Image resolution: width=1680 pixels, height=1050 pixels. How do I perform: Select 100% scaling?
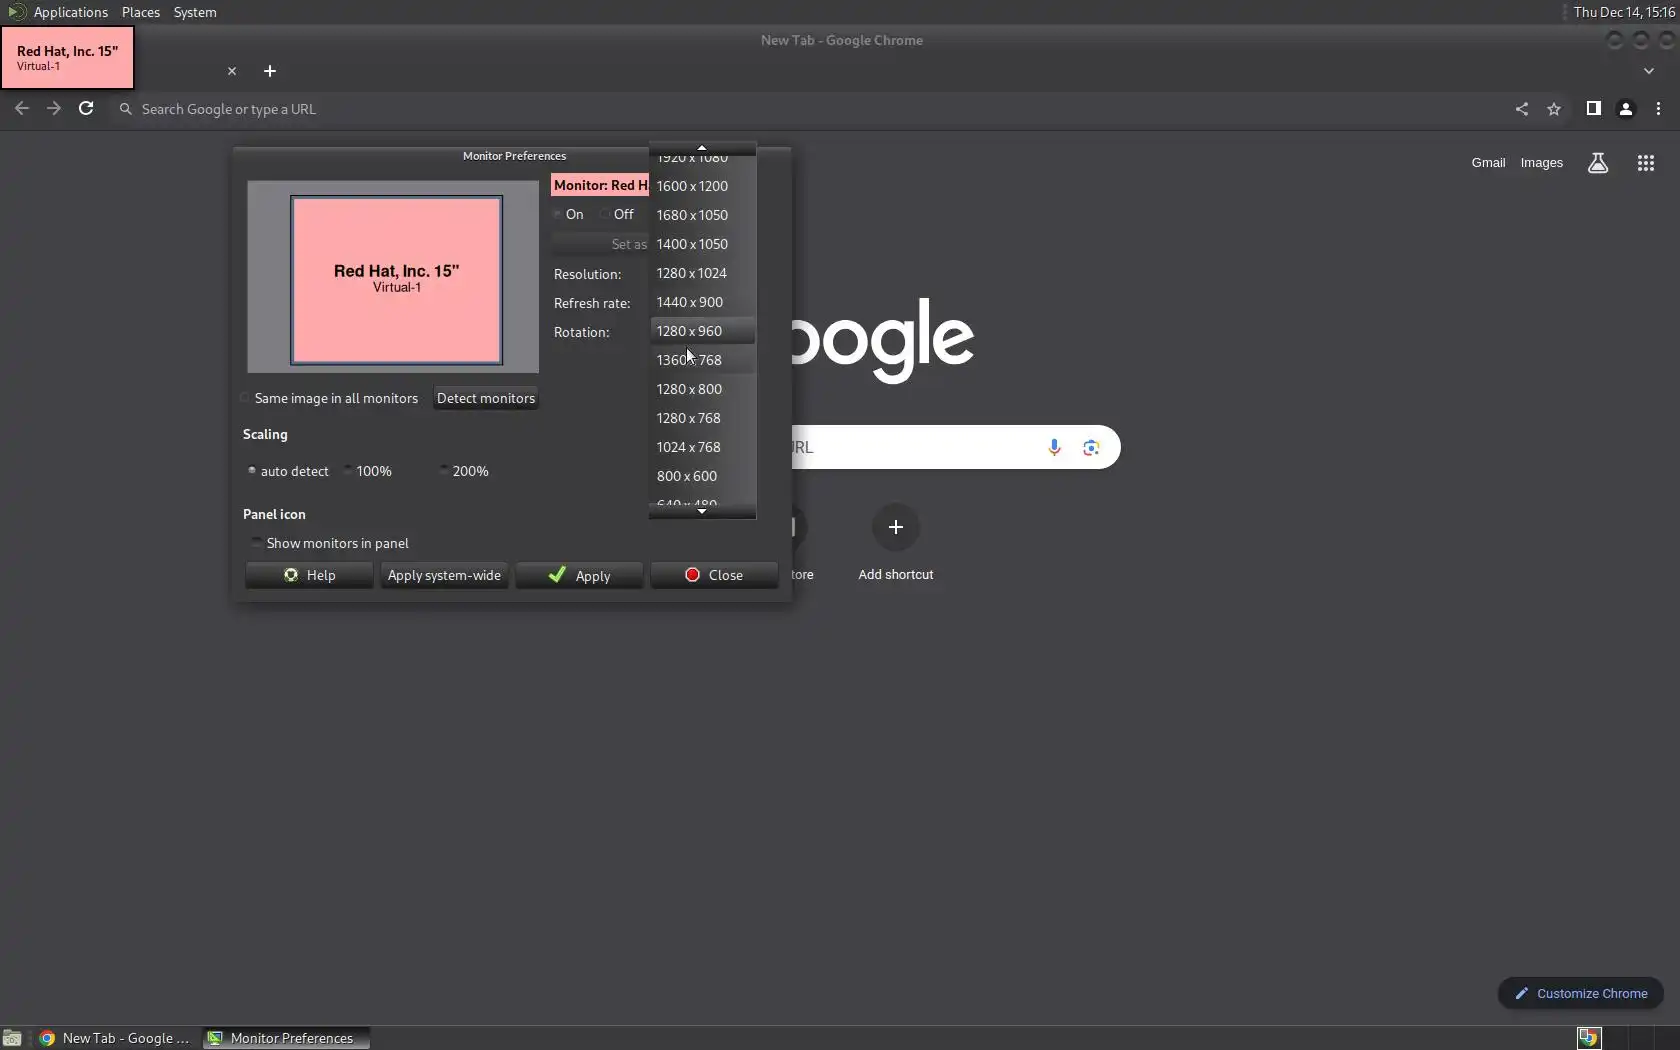[x=368, y=471]
